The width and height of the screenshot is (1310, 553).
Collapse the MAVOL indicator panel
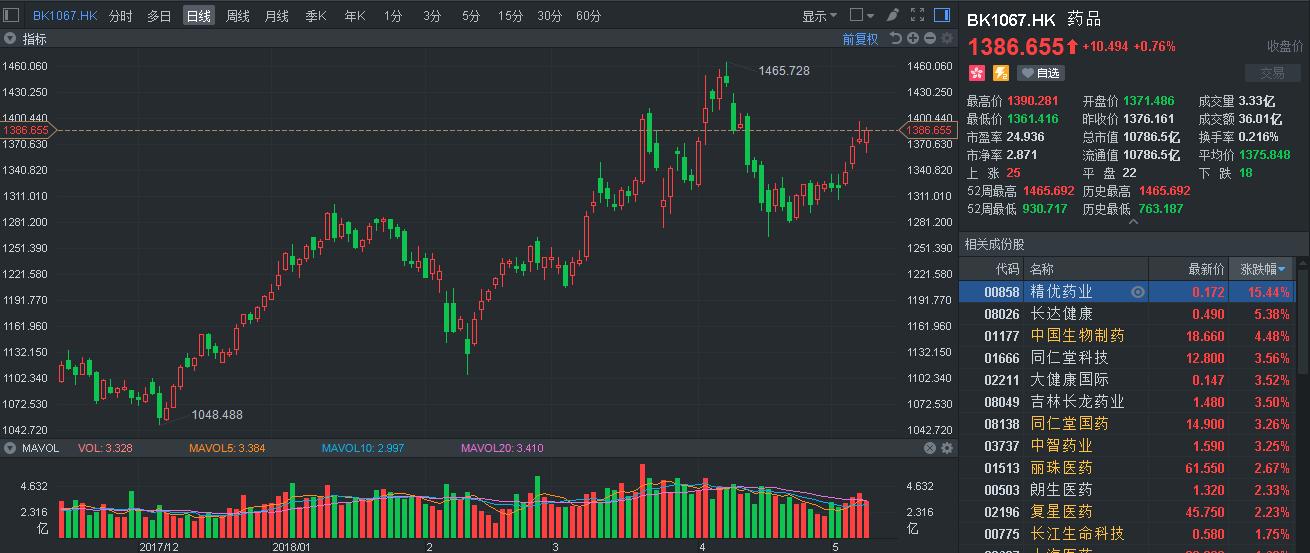pyautogui.click(x=11, y=448)
